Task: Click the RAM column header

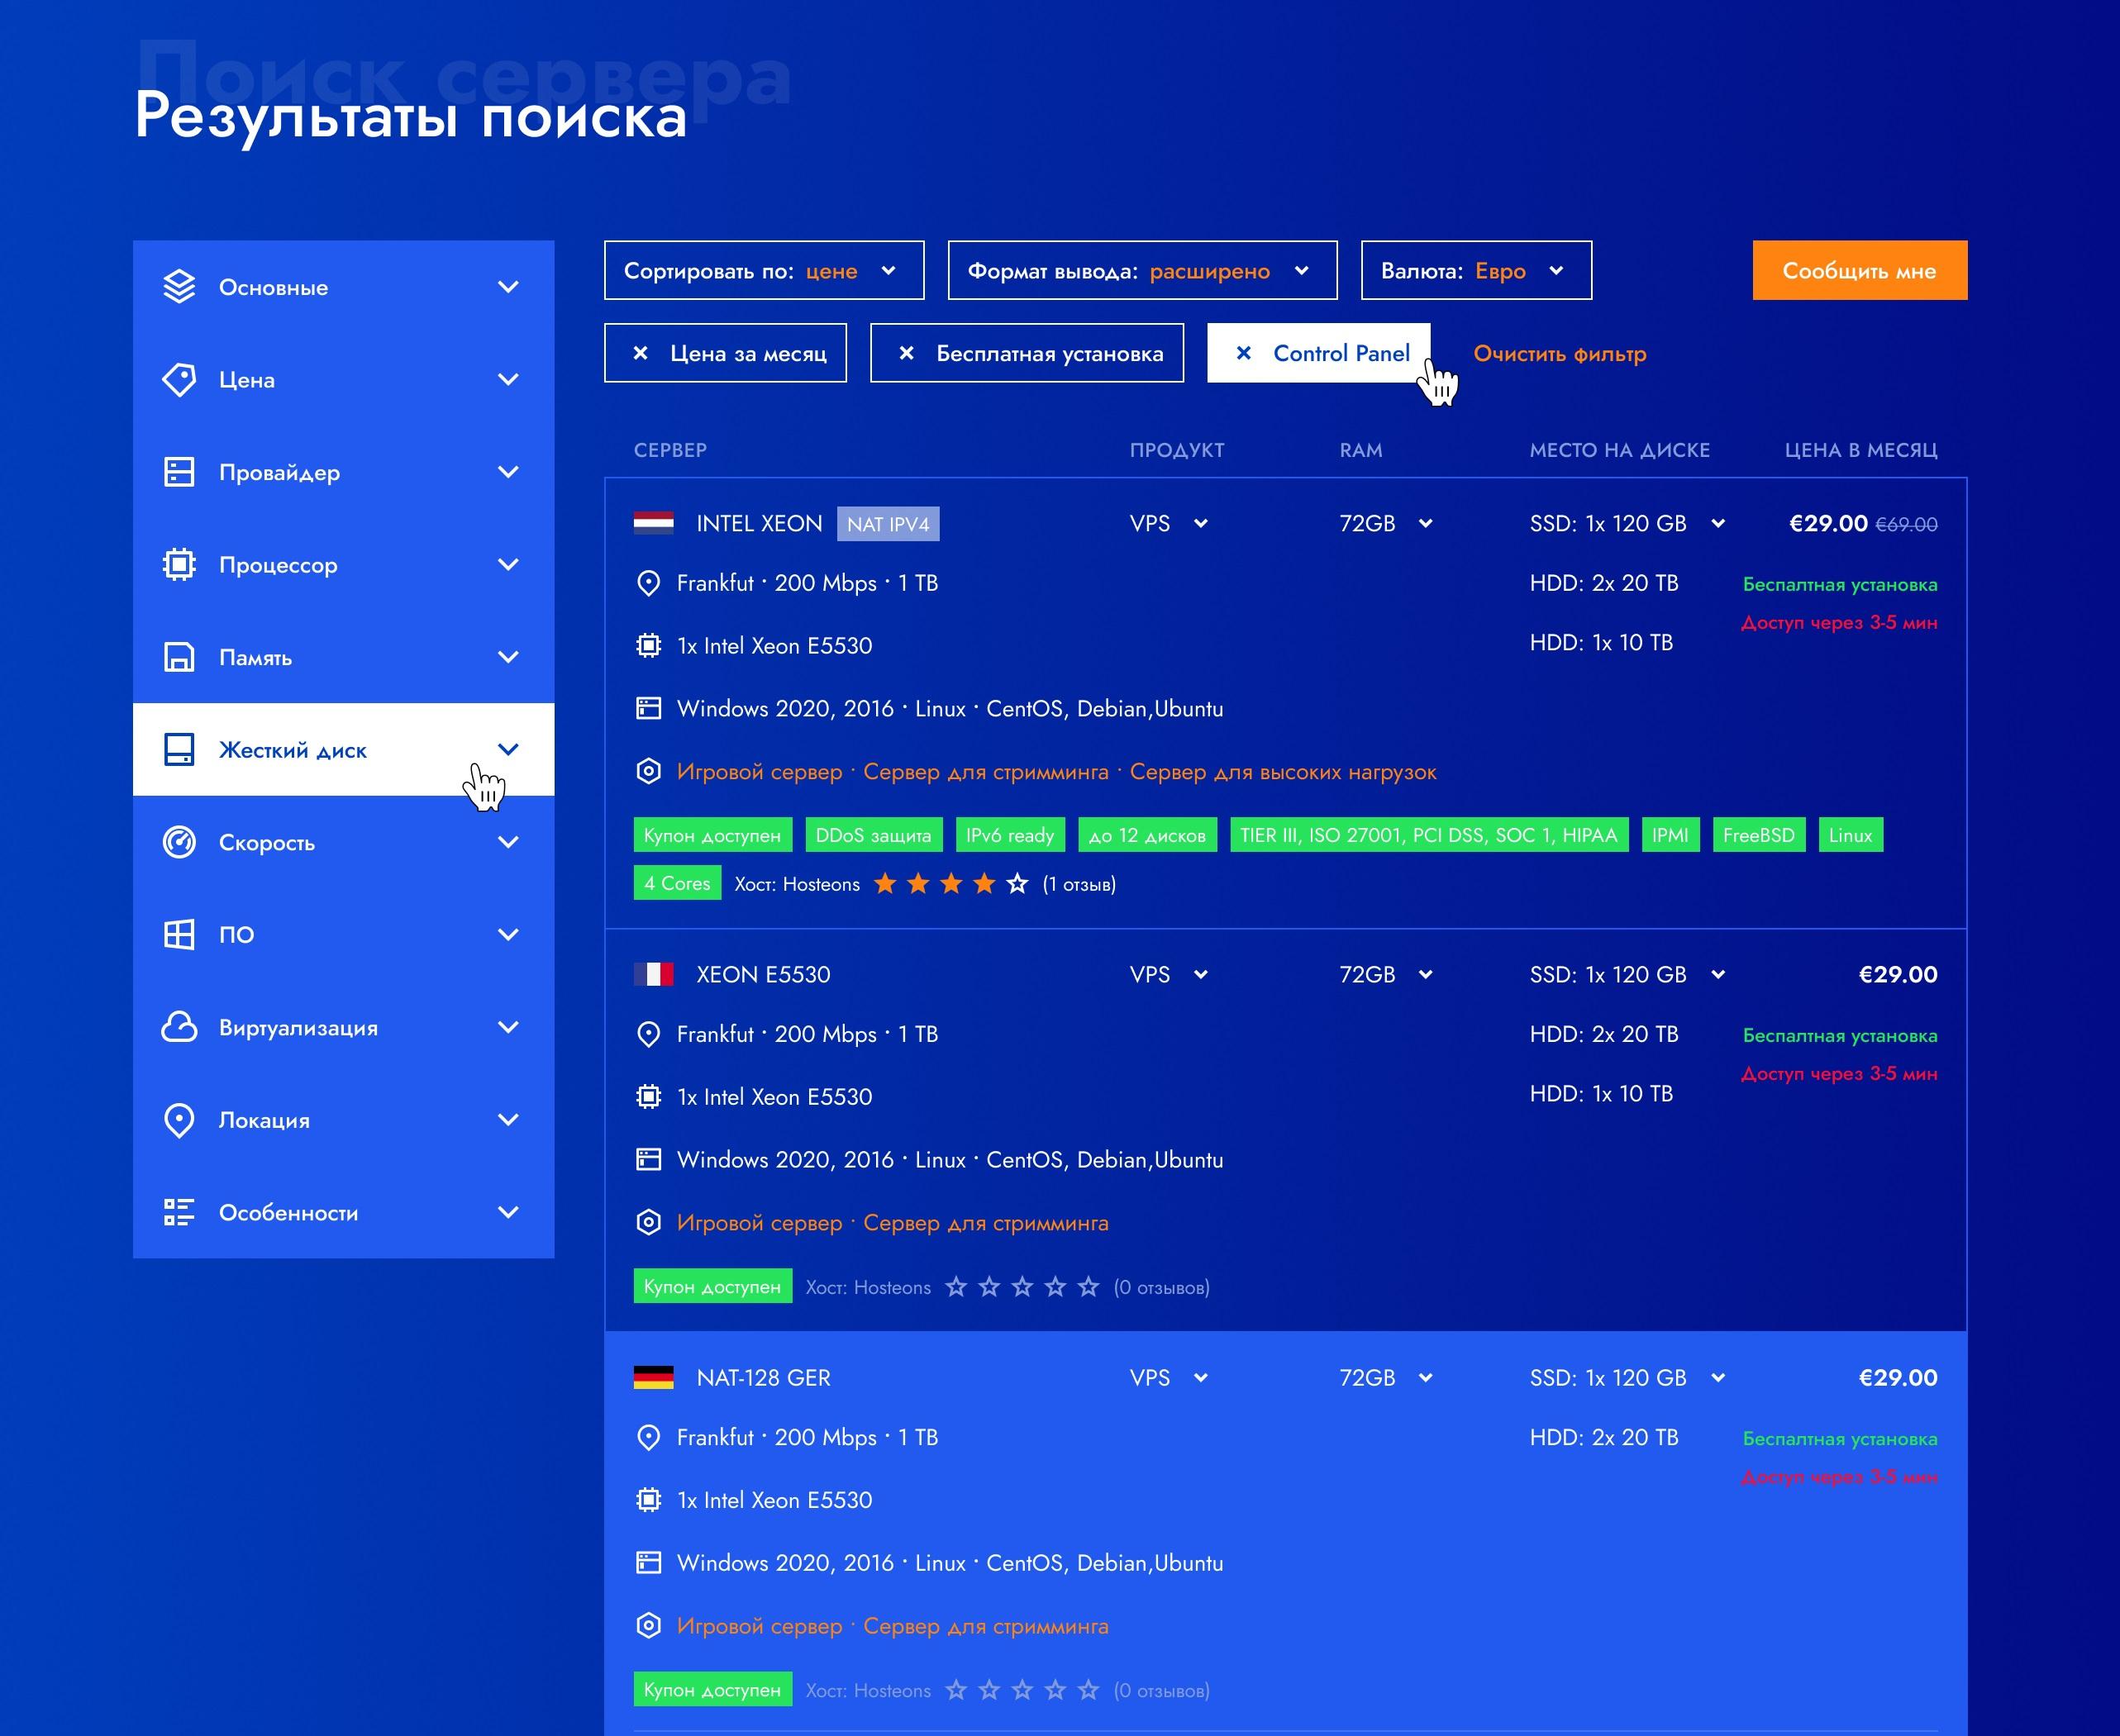Action: (x=1361, y=450)
